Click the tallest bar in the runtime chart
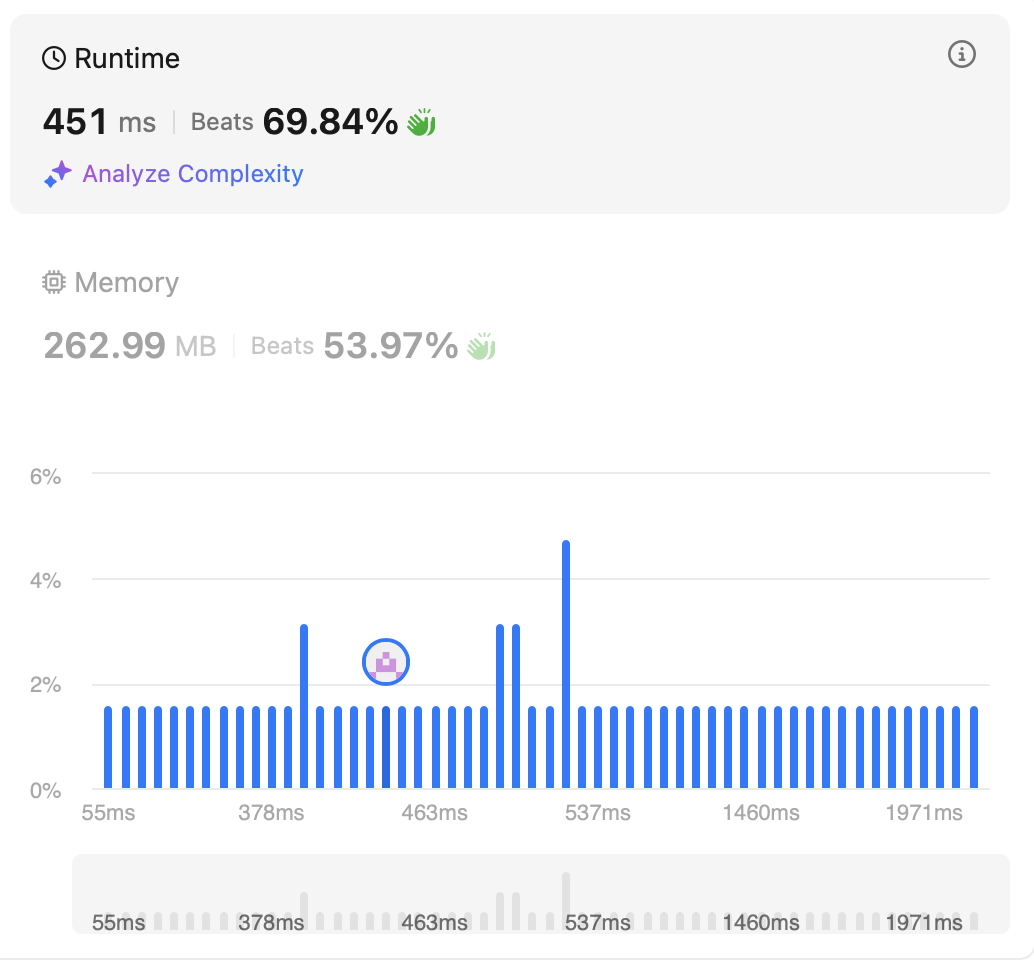 pos(566,664)
